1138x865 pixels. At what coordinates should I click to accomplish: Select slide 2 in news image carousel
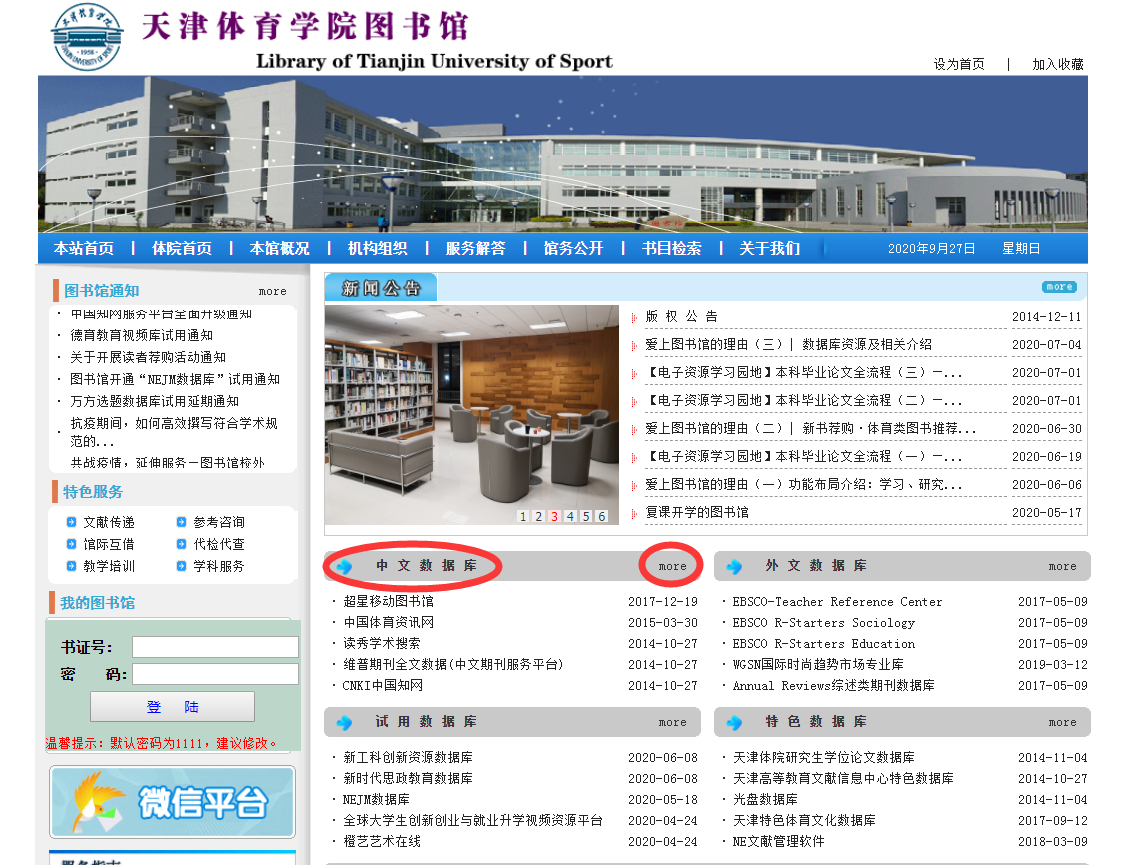pos(539,516)
